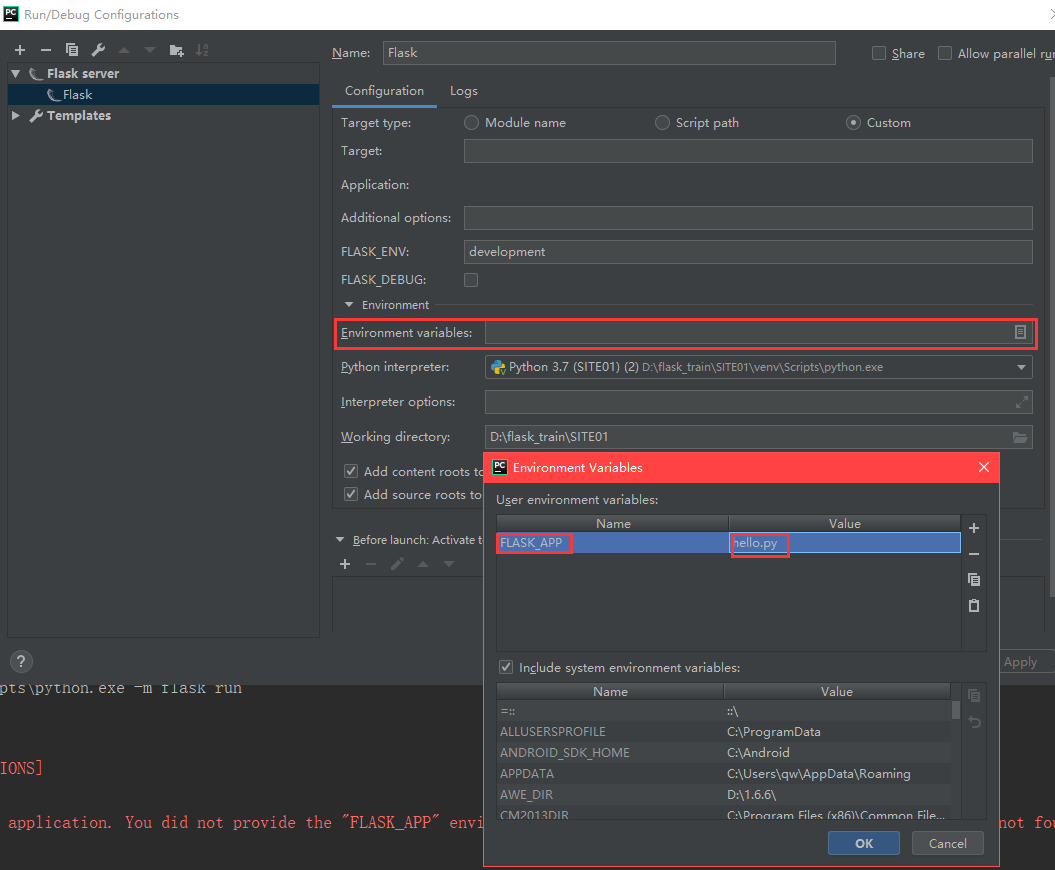Create a new configurations folder
Screen dimensions: 1055x870
pyautogui.click(x=176, y=50)
